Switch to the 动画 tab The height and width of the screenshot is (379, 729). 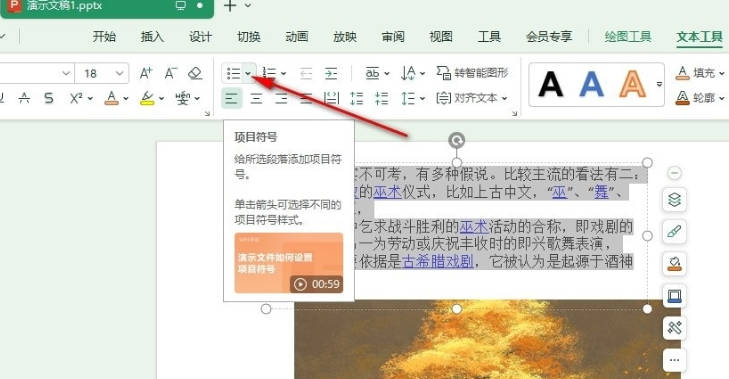point(297,36)
